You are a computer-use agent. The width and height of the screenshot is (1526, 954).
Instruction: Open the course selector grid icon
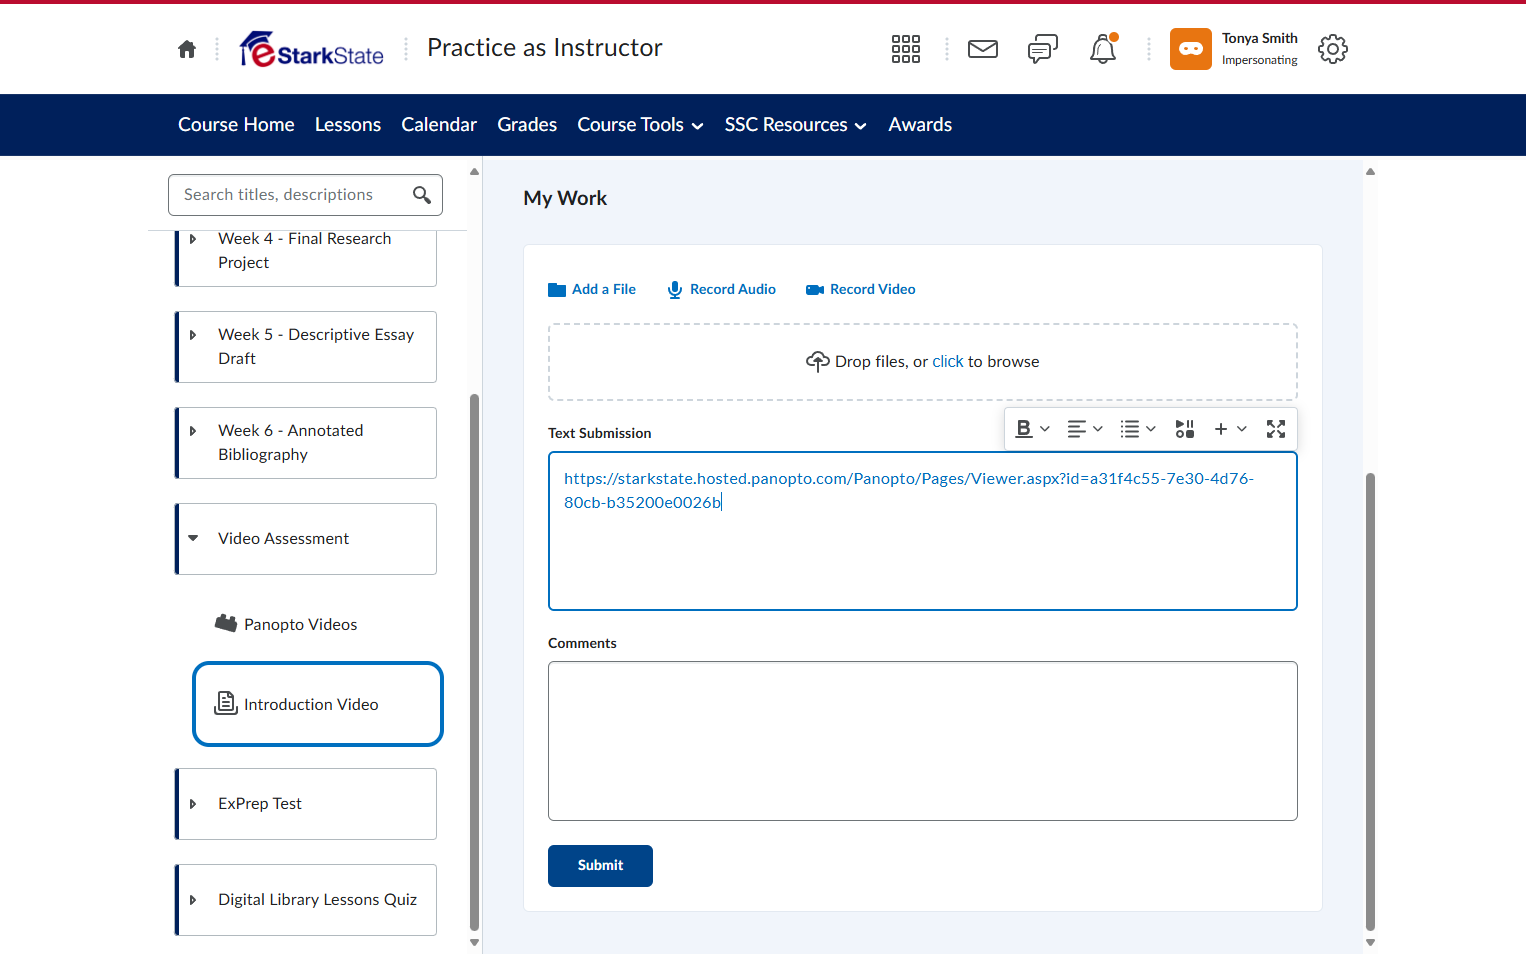(906, 49)
